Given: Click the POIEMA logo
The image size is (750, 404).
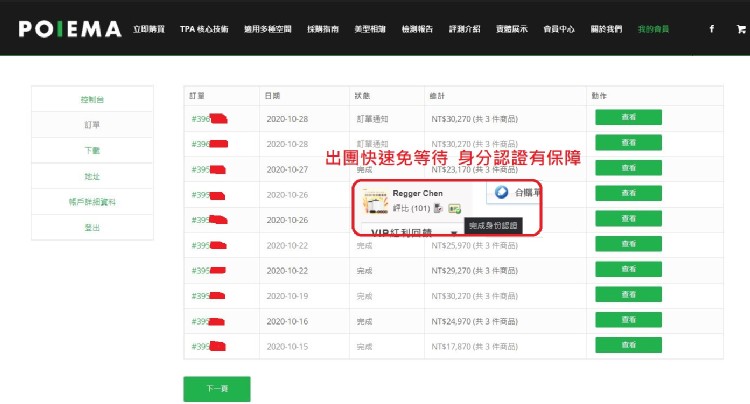Looking at the screenshot, I should 68,29.
